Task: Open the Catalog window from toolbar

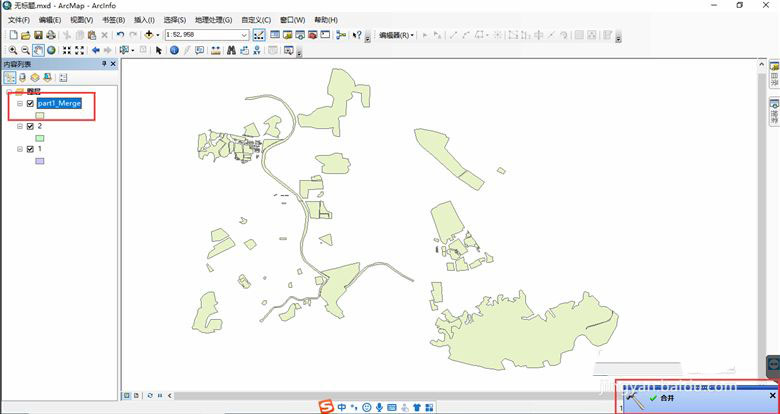Action: (288, 35)
